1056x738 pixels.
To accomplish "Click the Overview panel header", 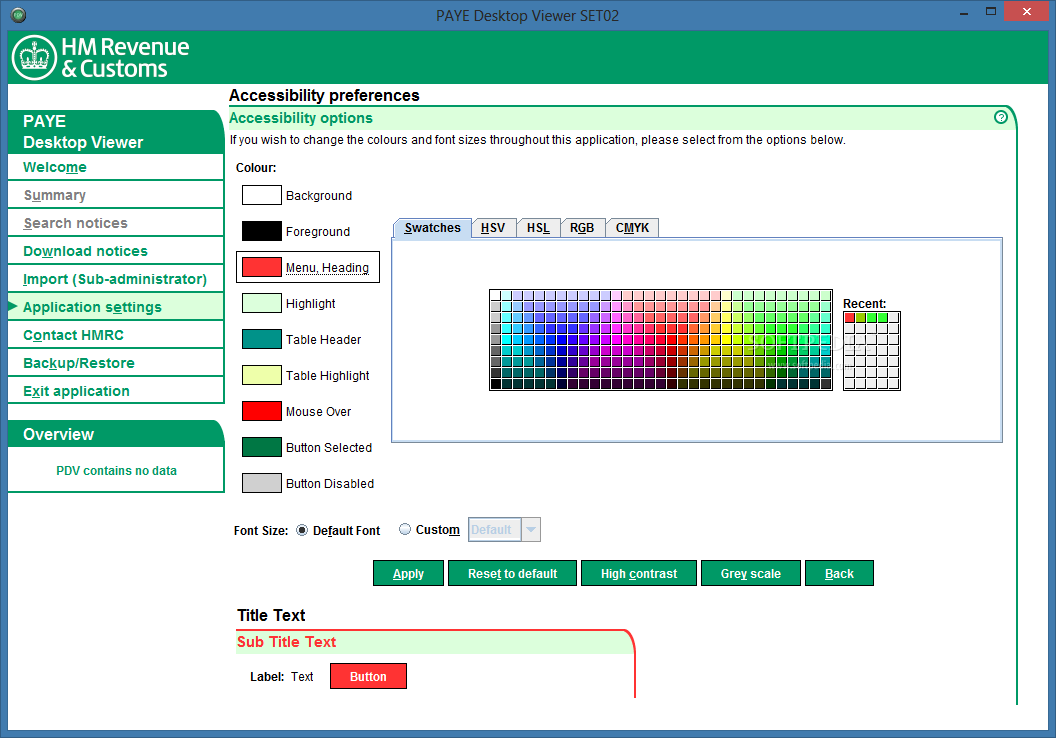I will click(x=115, y=434).
